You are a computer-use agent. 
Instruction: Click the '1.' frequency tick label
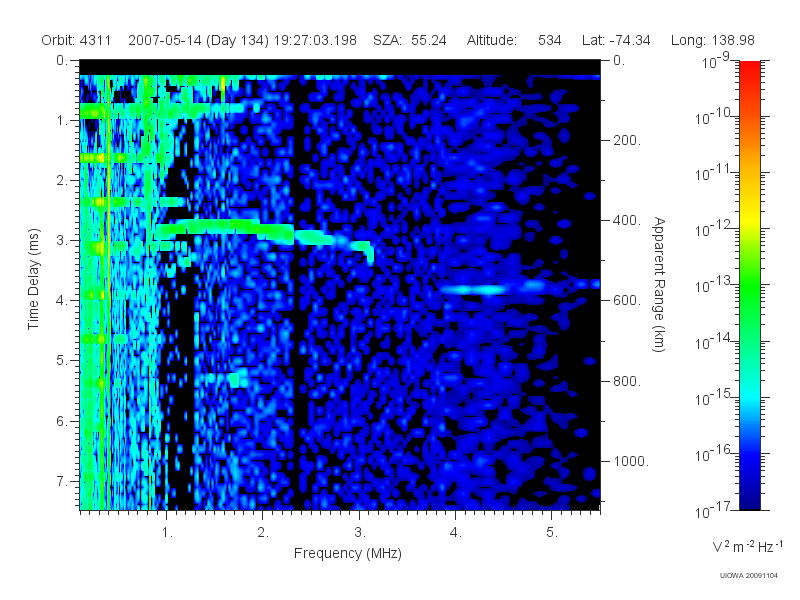click(x=167, y=533)
